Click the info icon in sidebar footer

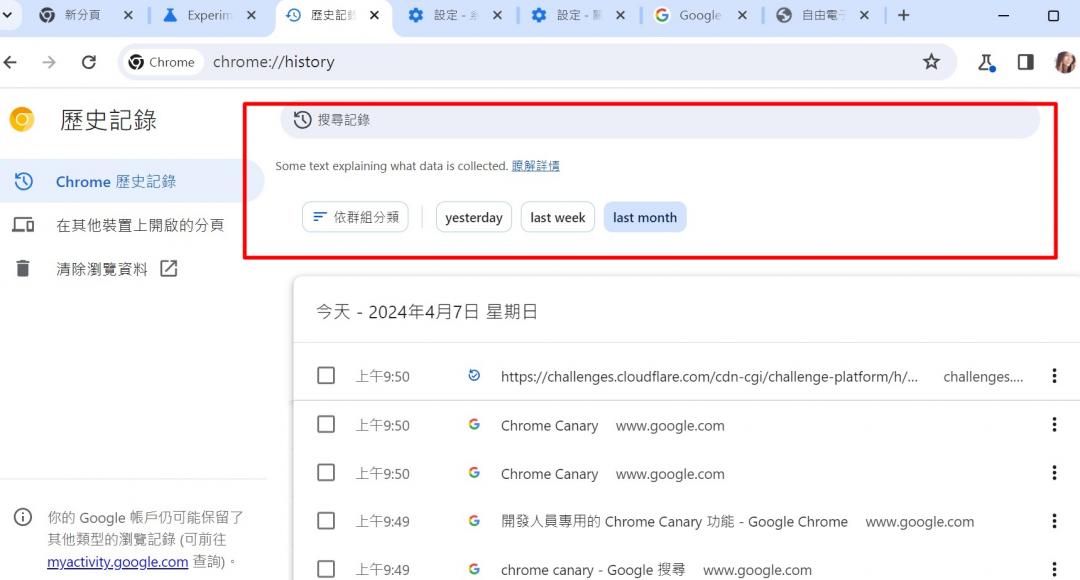(23, 517)
